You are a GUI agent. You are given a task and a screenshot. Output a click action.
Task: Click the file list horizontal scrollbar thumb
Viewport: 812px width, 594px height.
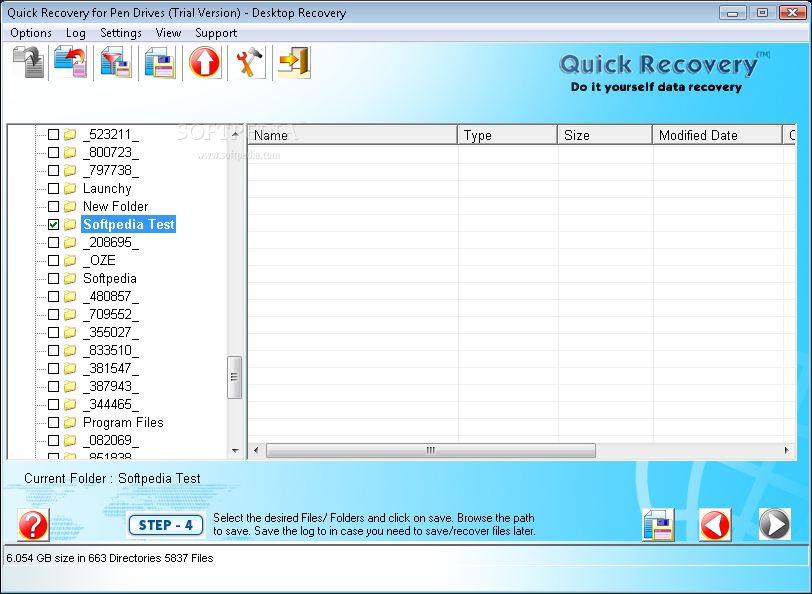[431, 451]
